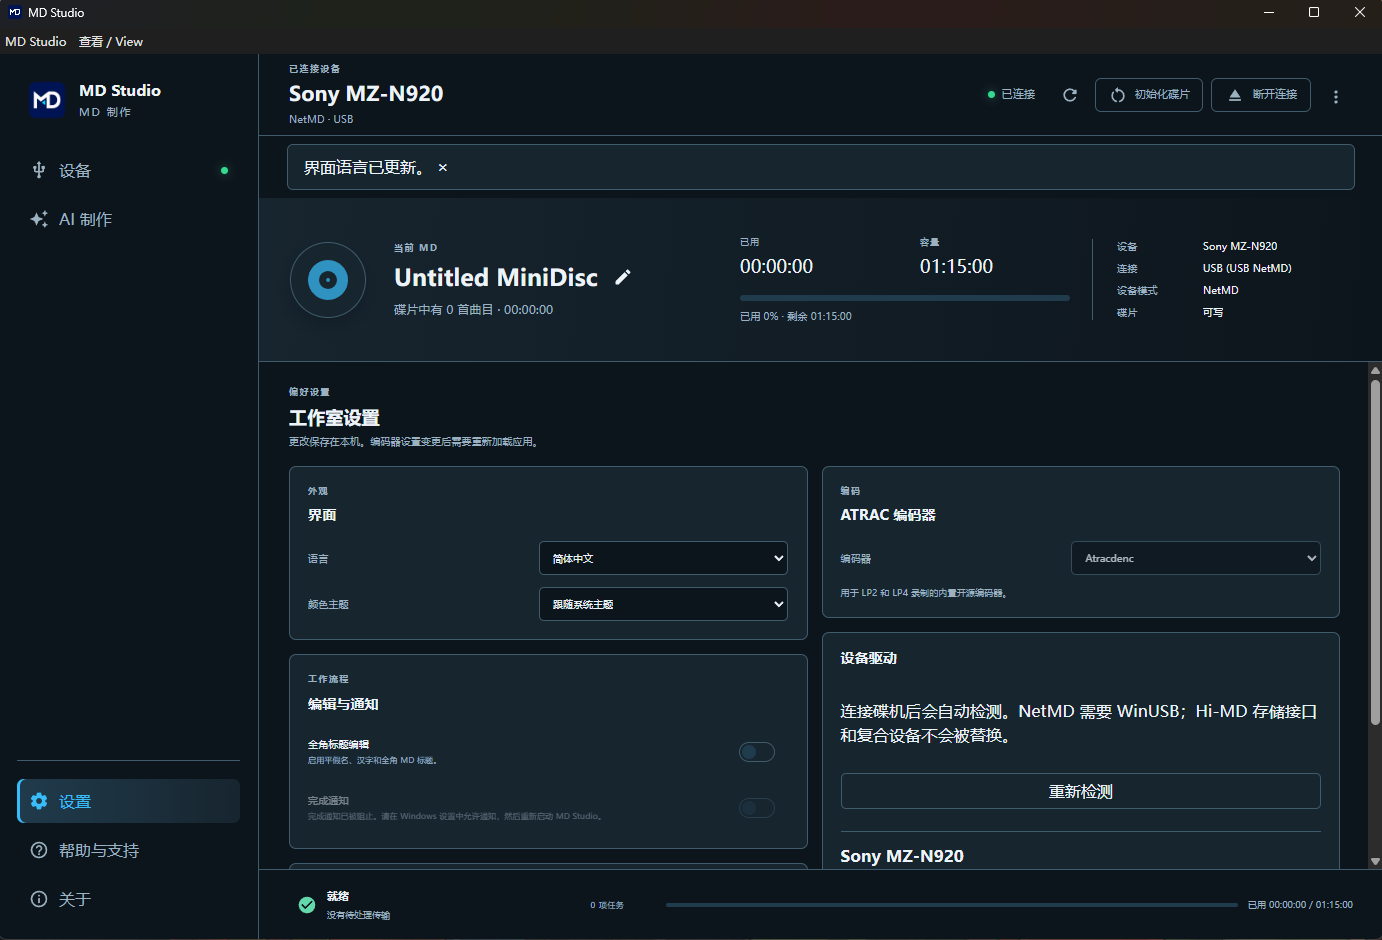Click the 关于 info icon
This screenshot has width=1382, height=940.
(x=39, y=899)
